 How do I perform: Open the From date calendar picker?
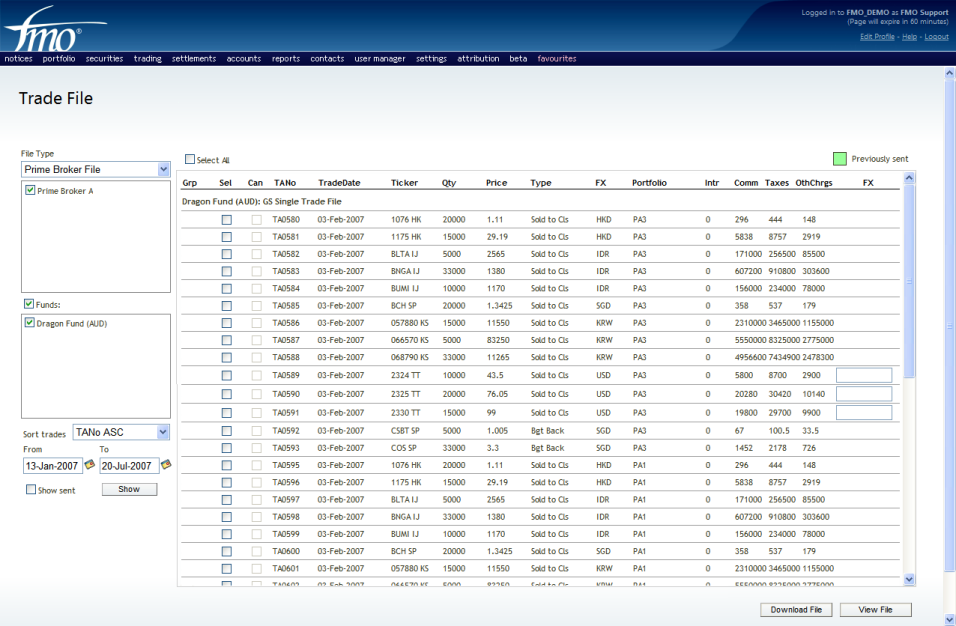pyautogui.click(x=90, y=465)
